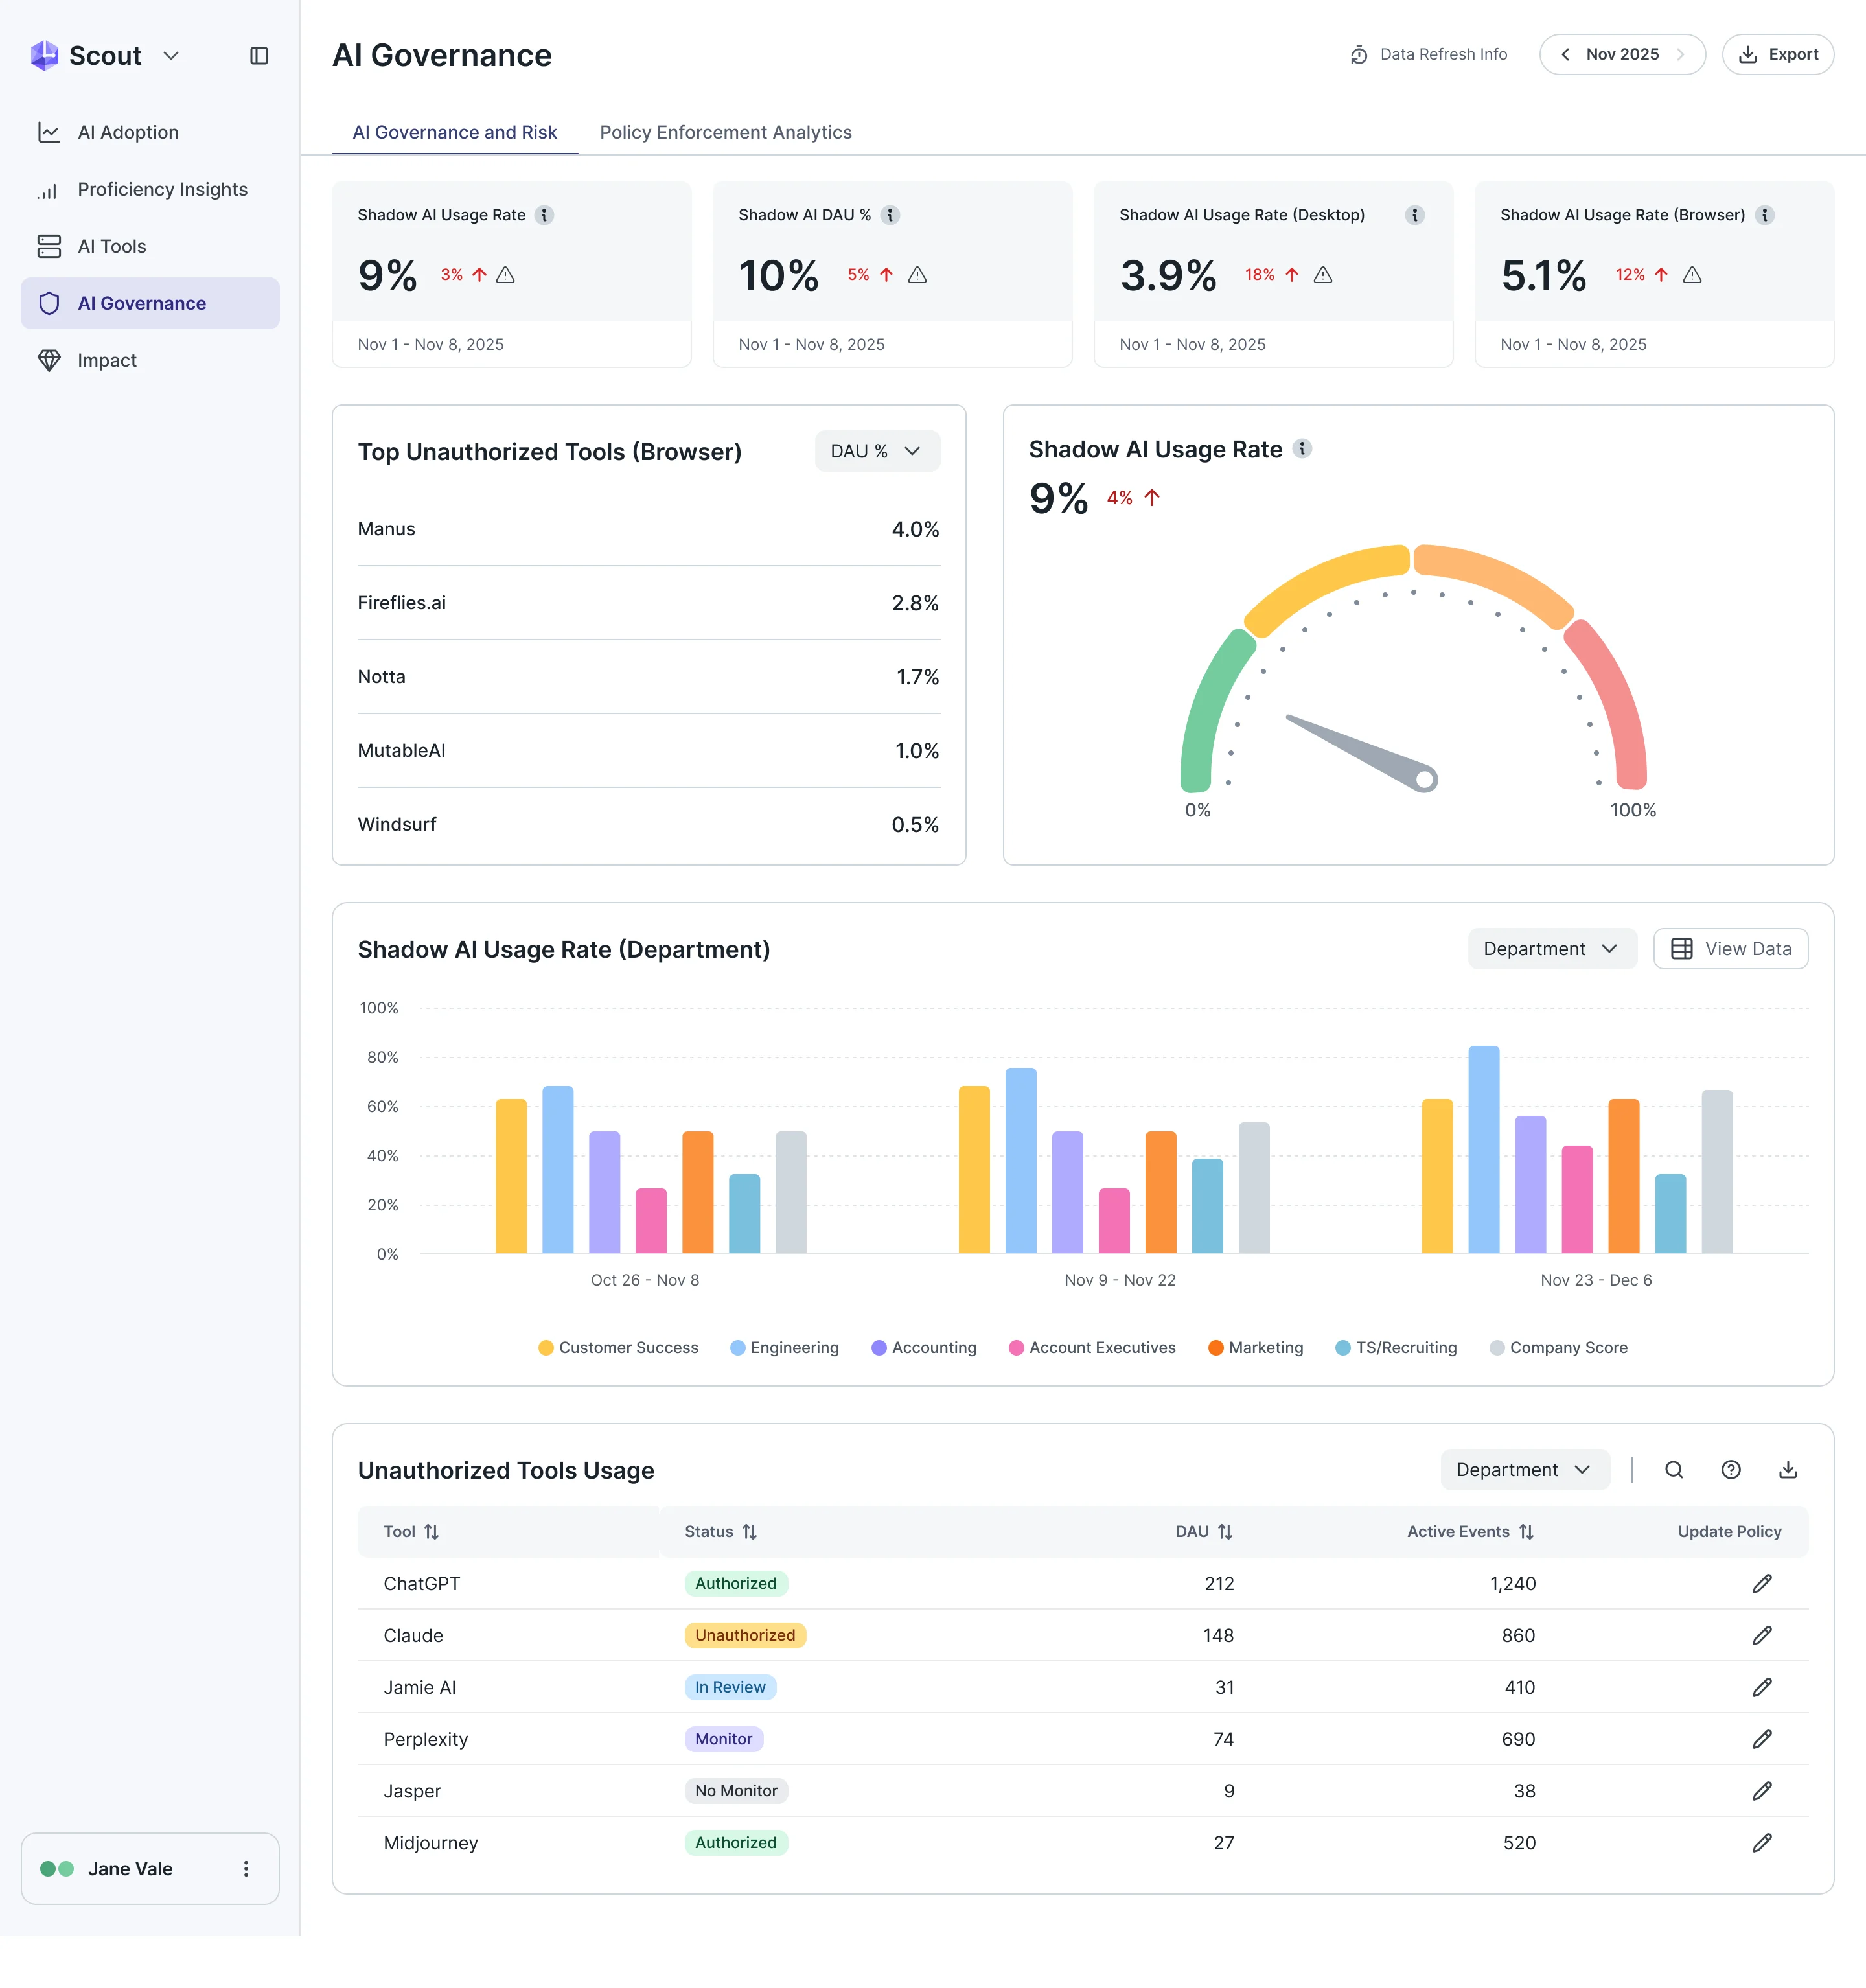Click the info icon on Shadow AI Usage Rate (Browser) card
1866x1988 pixels.
coord(1765,215)
